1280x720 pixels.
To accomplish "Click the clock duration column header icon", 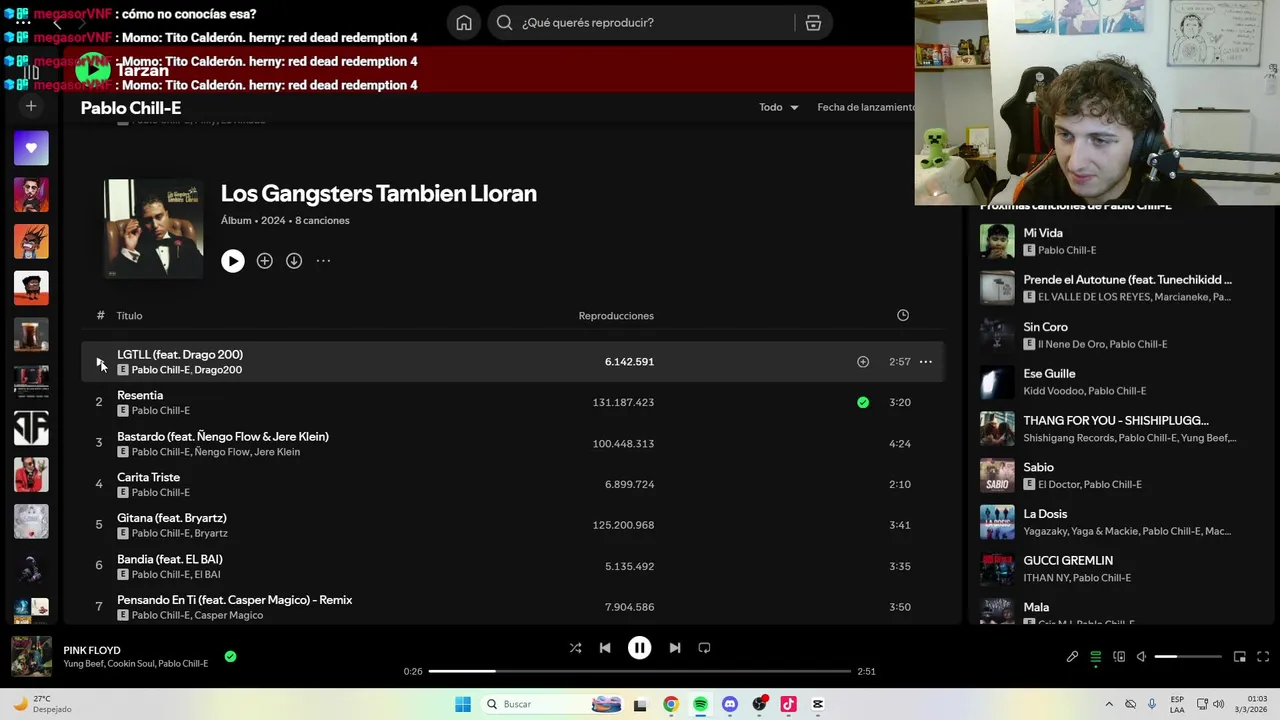I will pos(903,315).
